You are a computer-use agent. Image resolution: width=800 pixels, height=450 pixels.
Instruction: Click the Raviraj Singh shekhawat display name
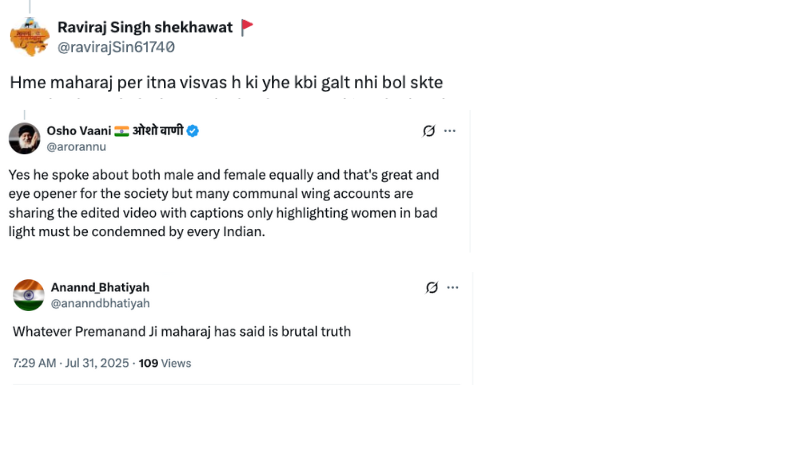144,28
